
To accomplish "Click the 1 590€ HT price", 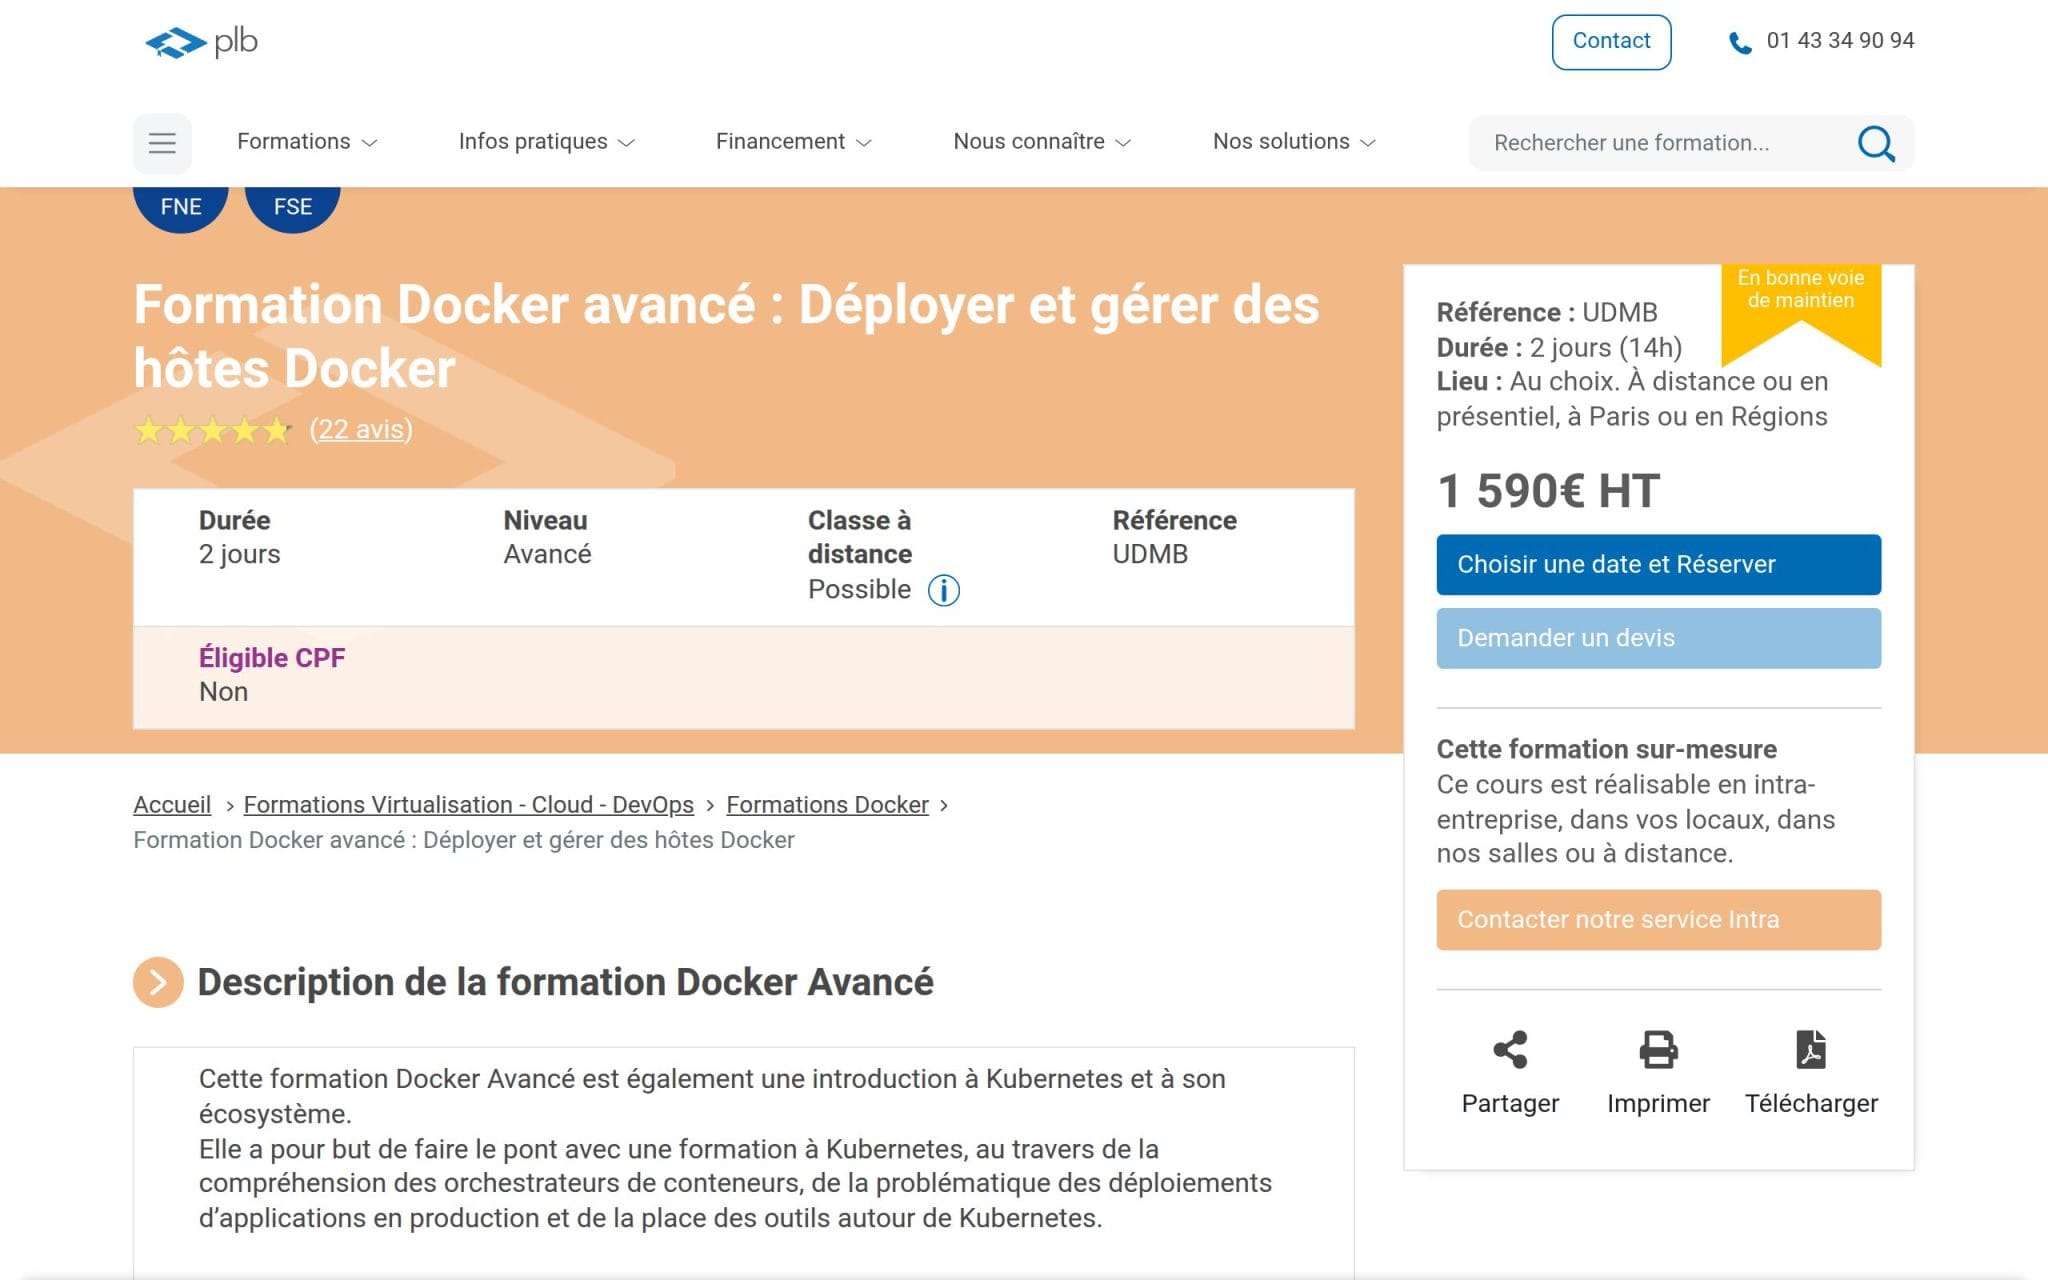I will coord(1548,491).
